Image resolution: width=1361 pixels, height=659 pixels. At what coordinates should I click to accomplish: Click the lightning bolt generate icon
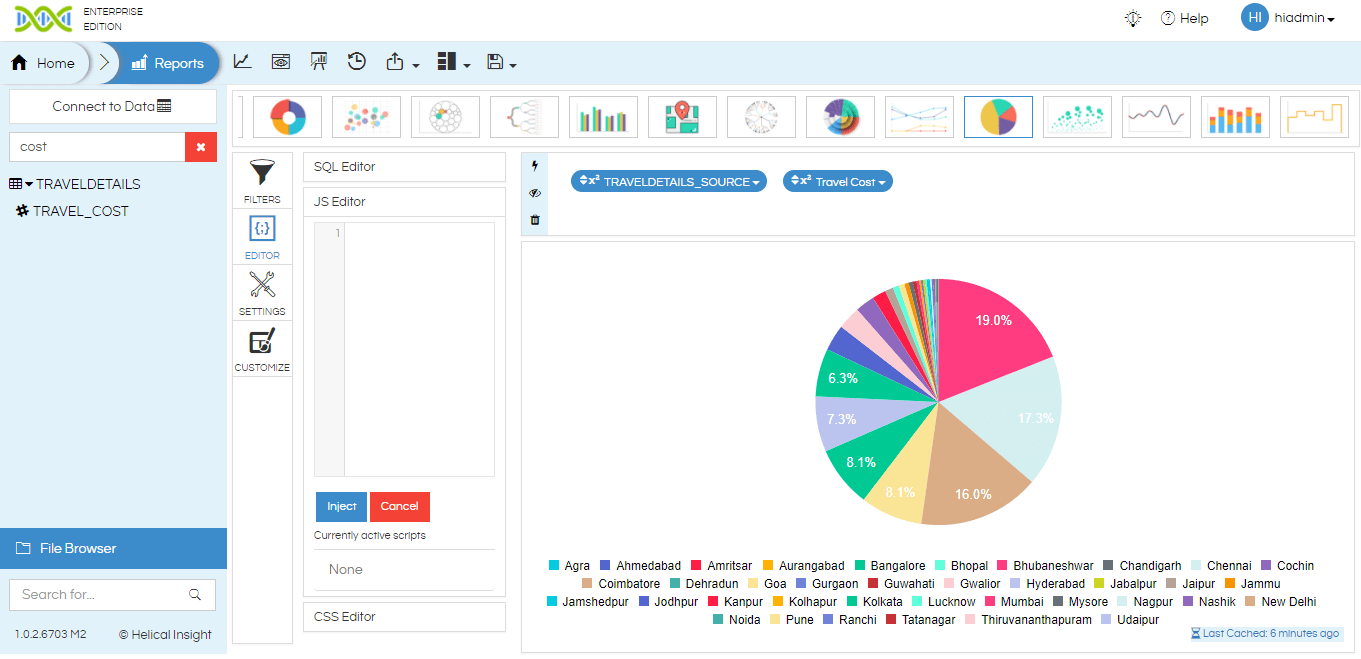pos(534,166)
